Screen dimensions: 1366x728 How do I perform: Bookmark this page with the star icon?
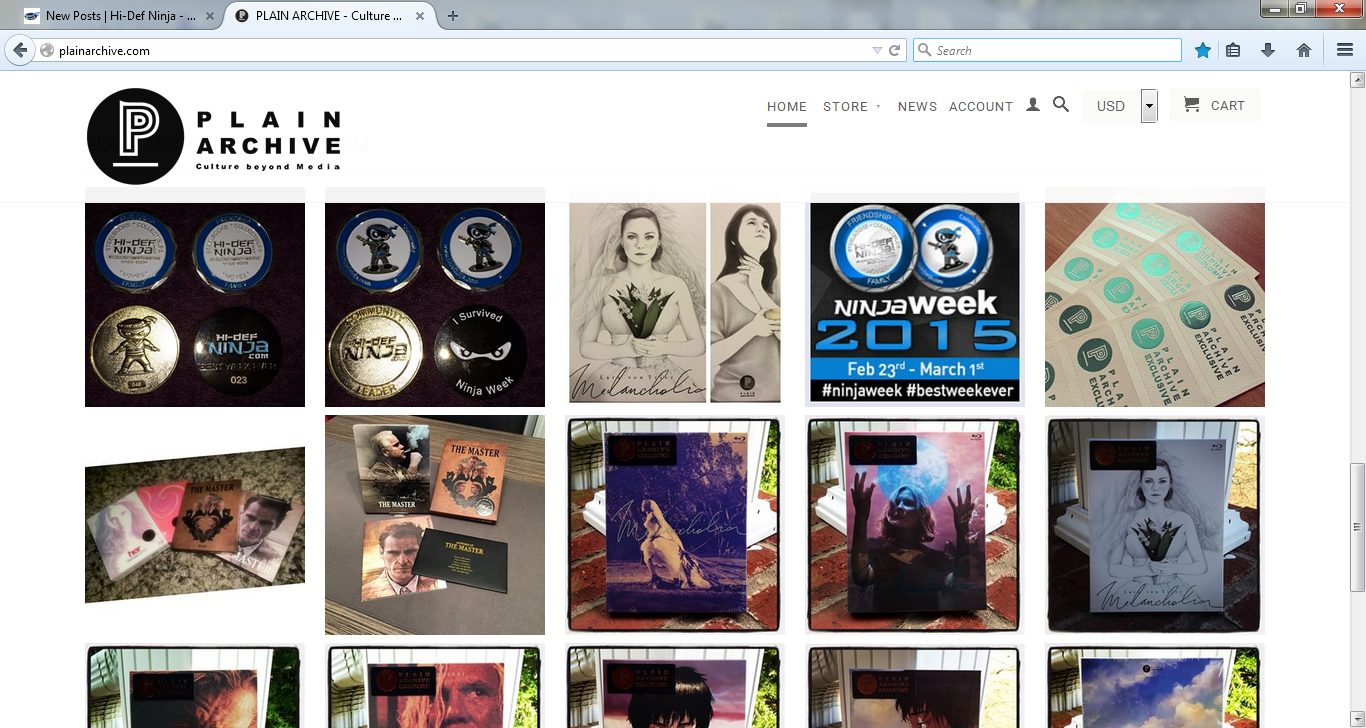(1203, 50)
